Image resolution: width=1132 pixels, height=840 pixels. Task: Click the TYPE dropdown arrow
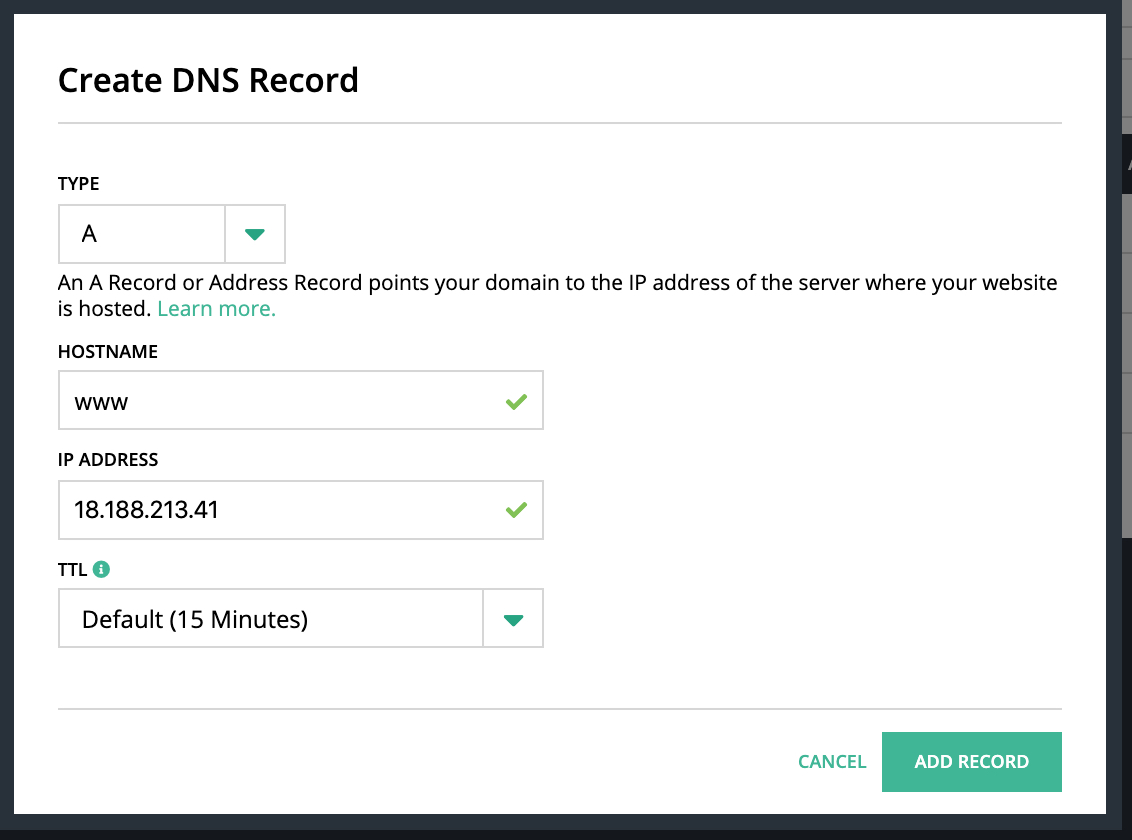(256, 233)
